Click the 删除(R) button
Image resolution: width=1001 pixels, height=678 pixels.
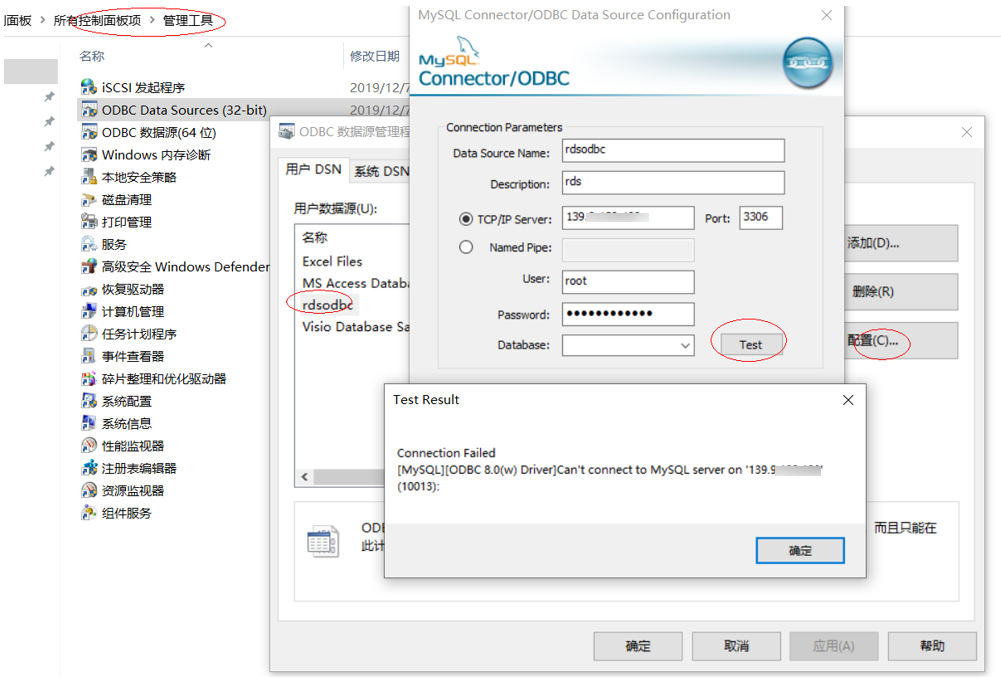(901, 292)
